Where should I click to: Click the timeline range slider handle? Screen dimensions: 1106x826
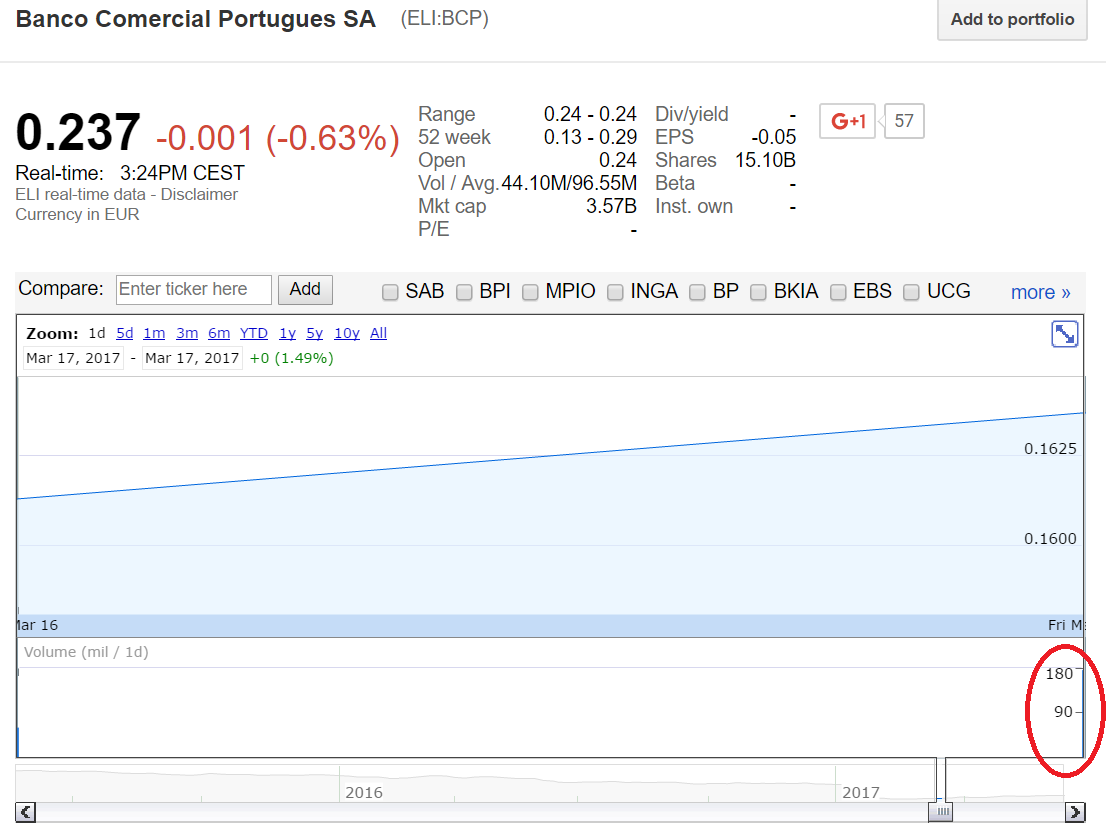(940, 812)
